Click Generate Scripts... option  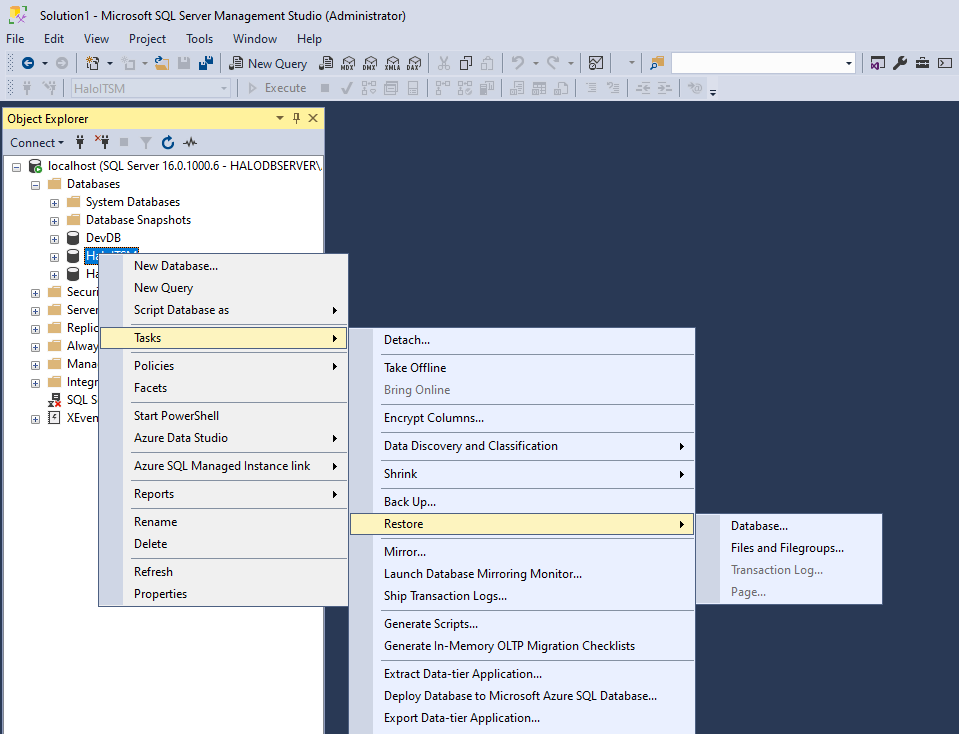[x=522, y=624]
